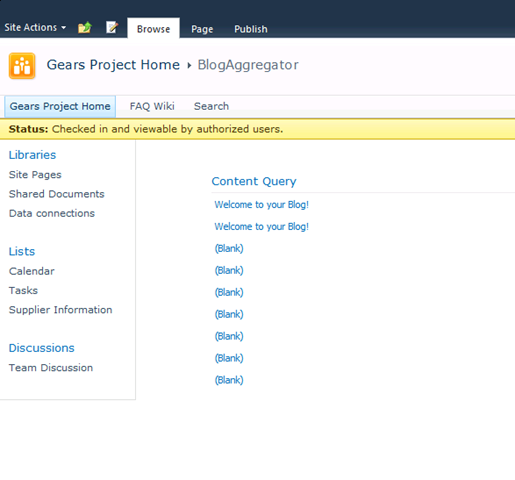Click the orange site logo icon
515x480 pixels.
22,66
